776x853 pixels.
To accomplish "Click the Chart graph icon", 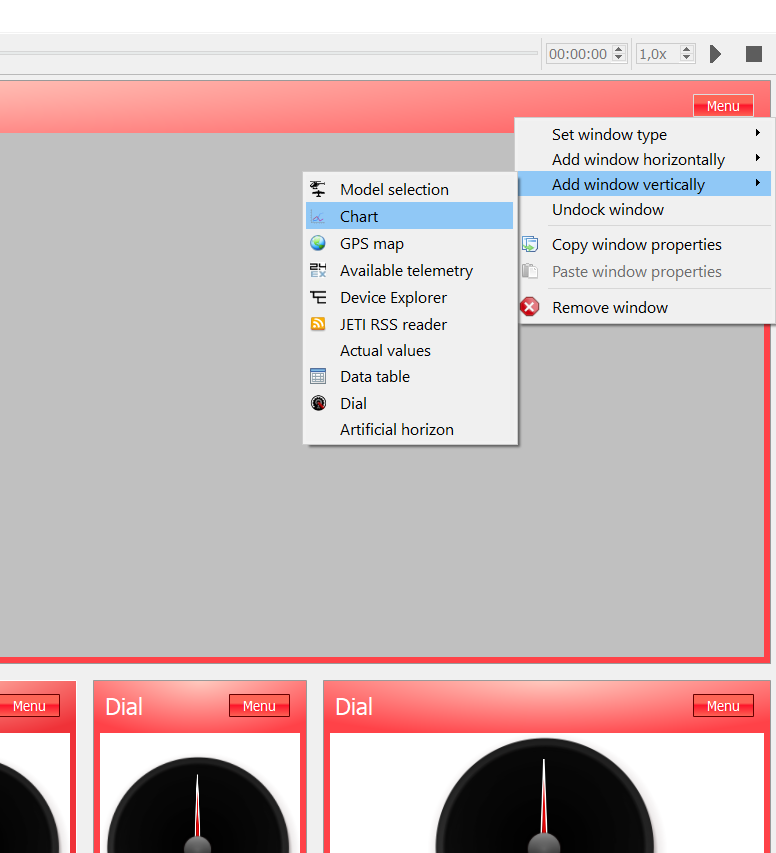I will coord(318,217).
